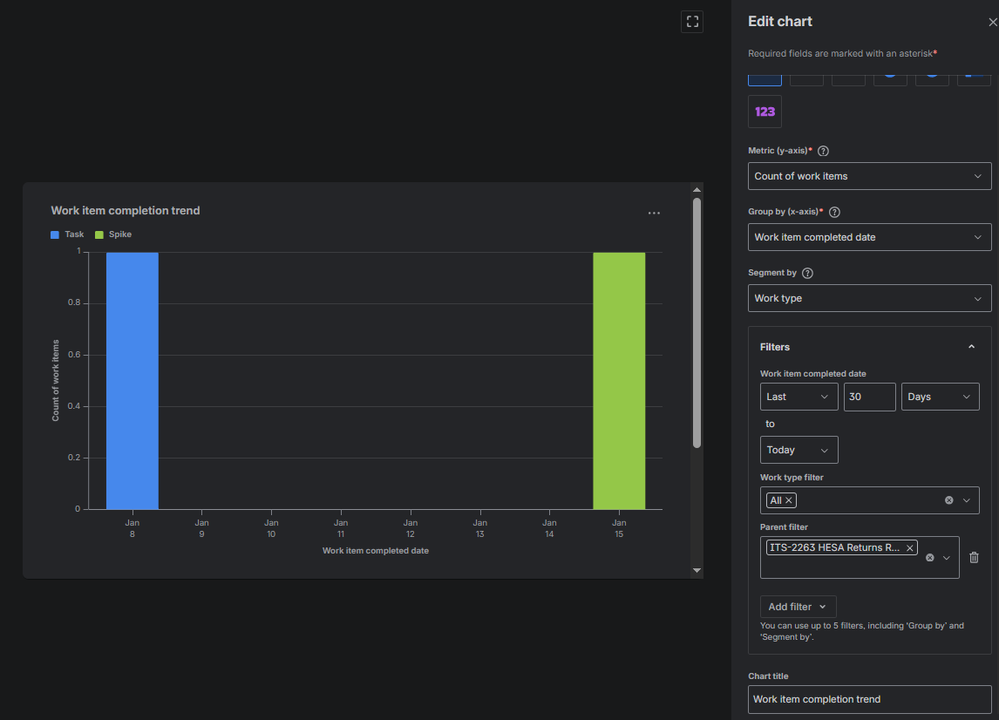999x720 pixels.
Task: Remove the ITS-2263 HESA Returns tag
Action: pyautogui.click(x=910, y=548)
